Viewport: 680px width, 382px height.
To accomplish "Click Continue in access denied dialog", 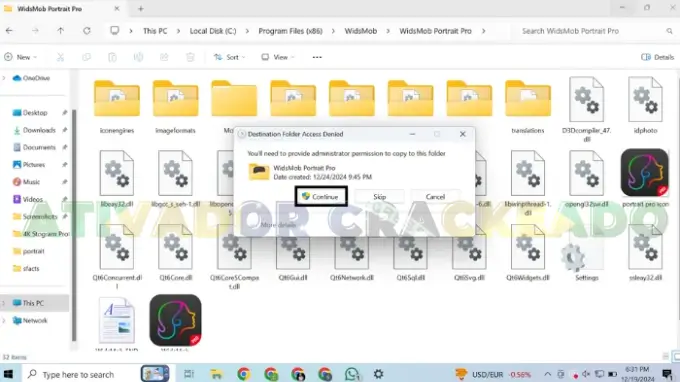I will pos(321,196).
